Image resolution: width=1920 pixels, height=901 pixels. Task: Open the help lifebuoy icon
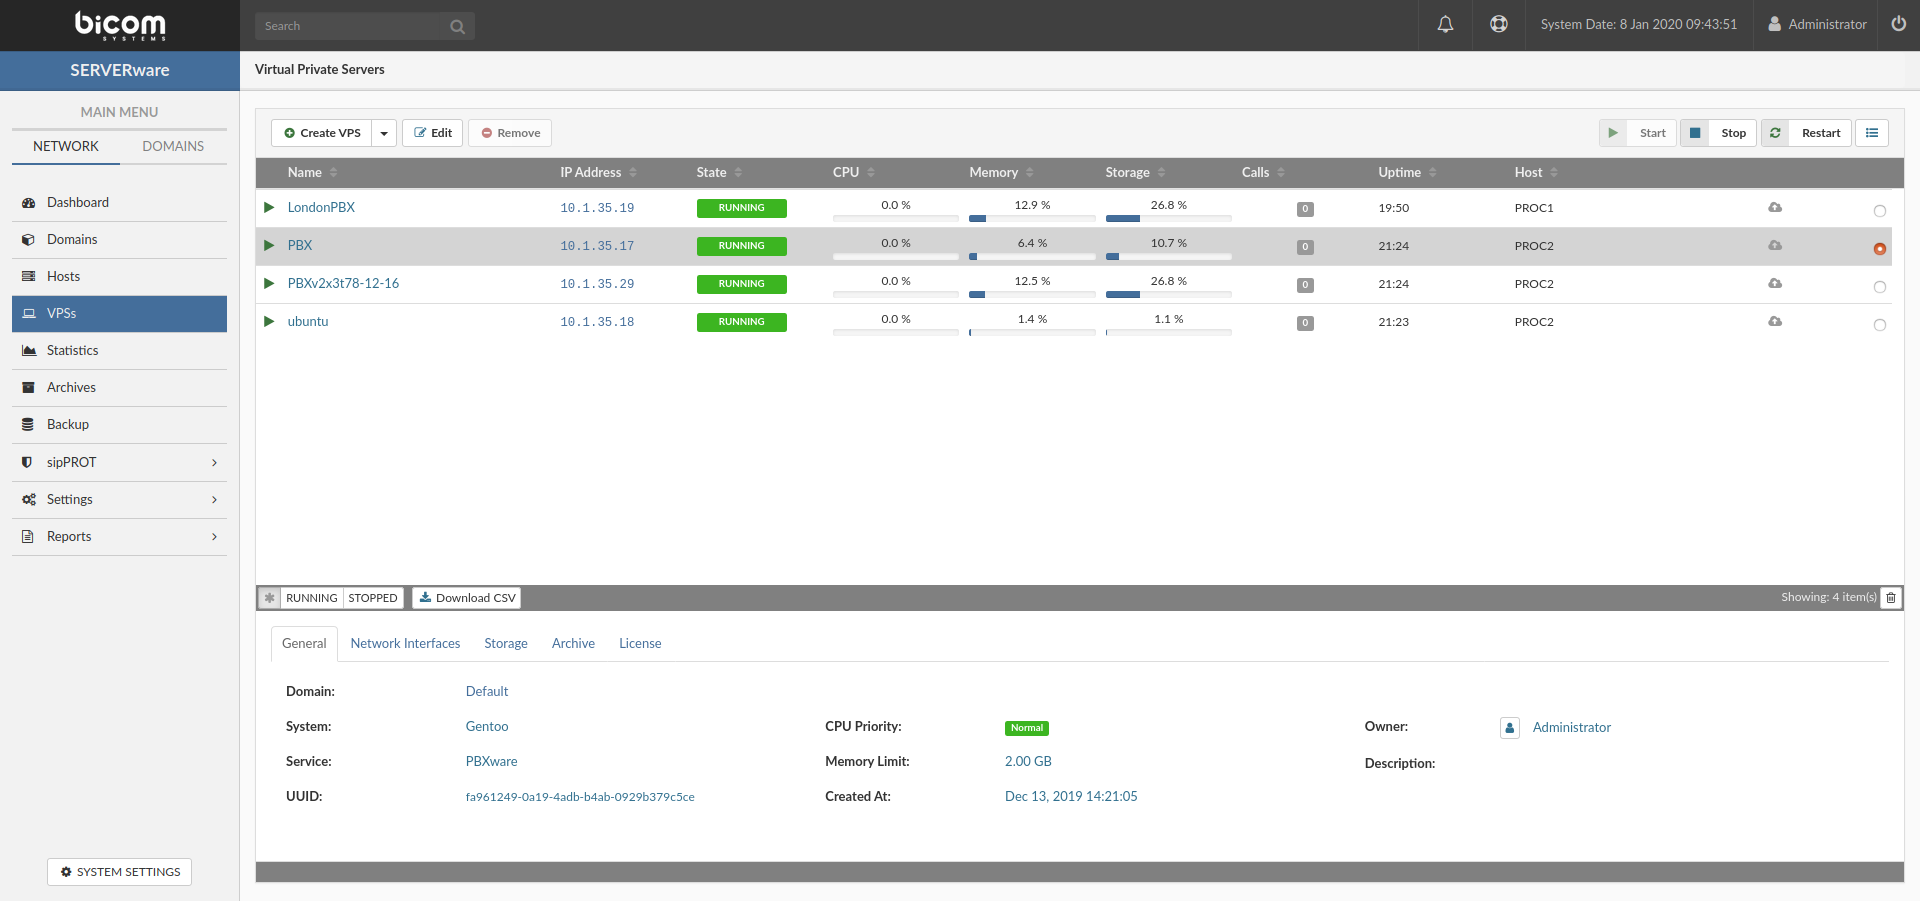pos(1498,24)
